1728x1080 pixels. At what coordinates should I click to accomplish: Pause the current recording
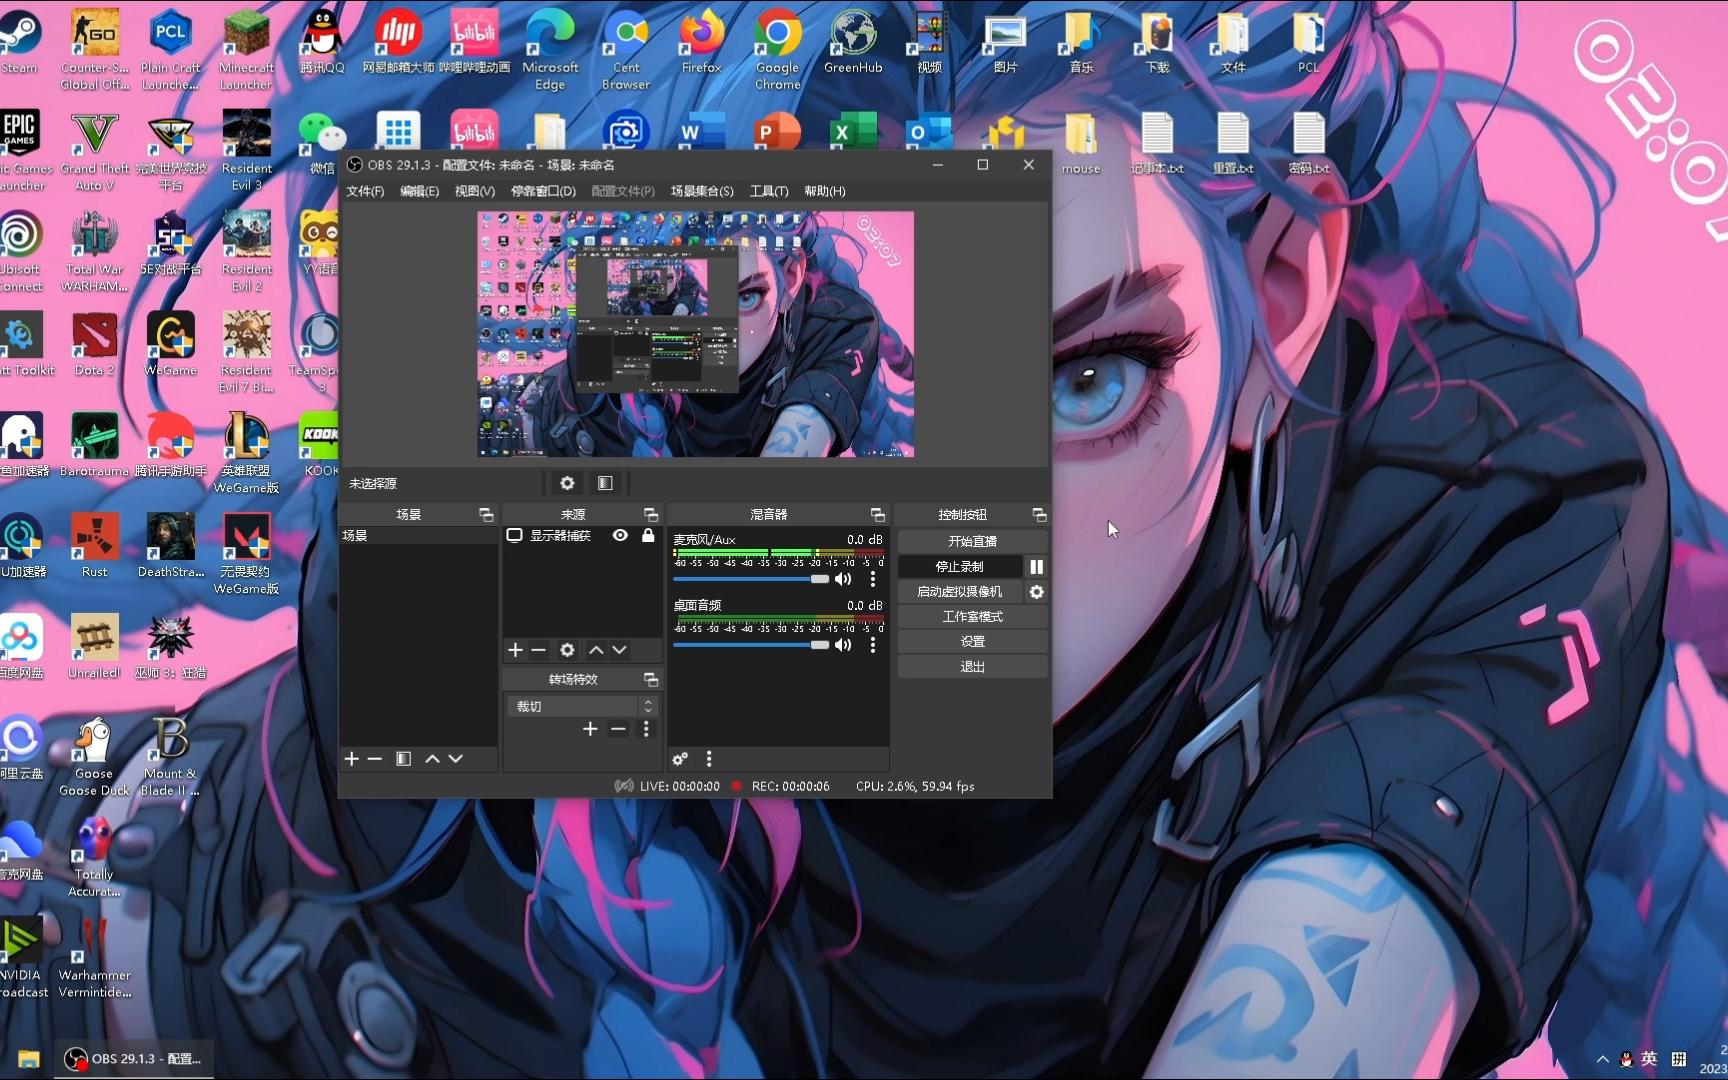tap(1036, 567)
